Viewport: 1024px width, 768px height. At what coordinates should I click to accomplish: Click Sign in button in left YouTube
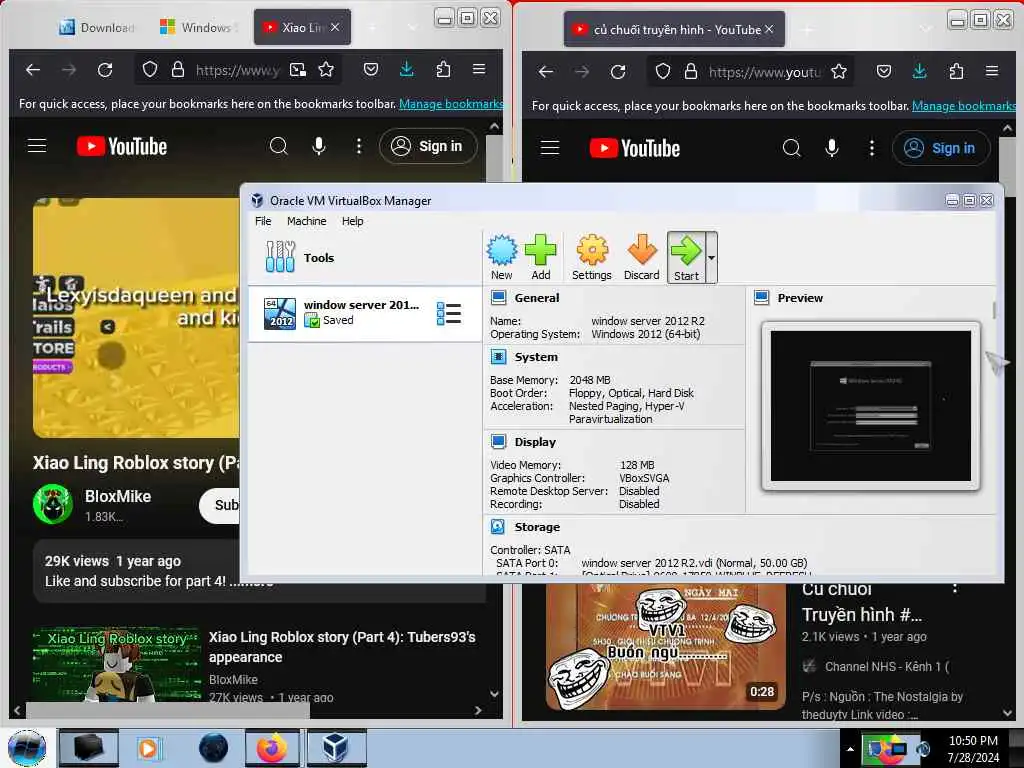pos(428,146)
